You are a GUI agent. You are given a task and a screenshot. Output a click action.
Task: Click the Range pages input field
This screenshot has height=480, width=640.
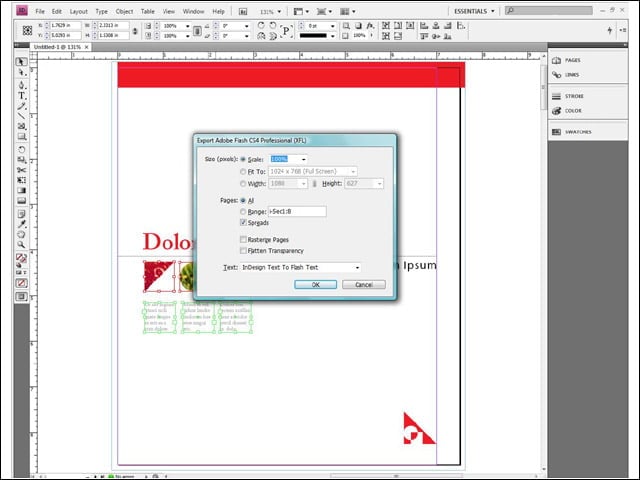[x=297, y=211]
